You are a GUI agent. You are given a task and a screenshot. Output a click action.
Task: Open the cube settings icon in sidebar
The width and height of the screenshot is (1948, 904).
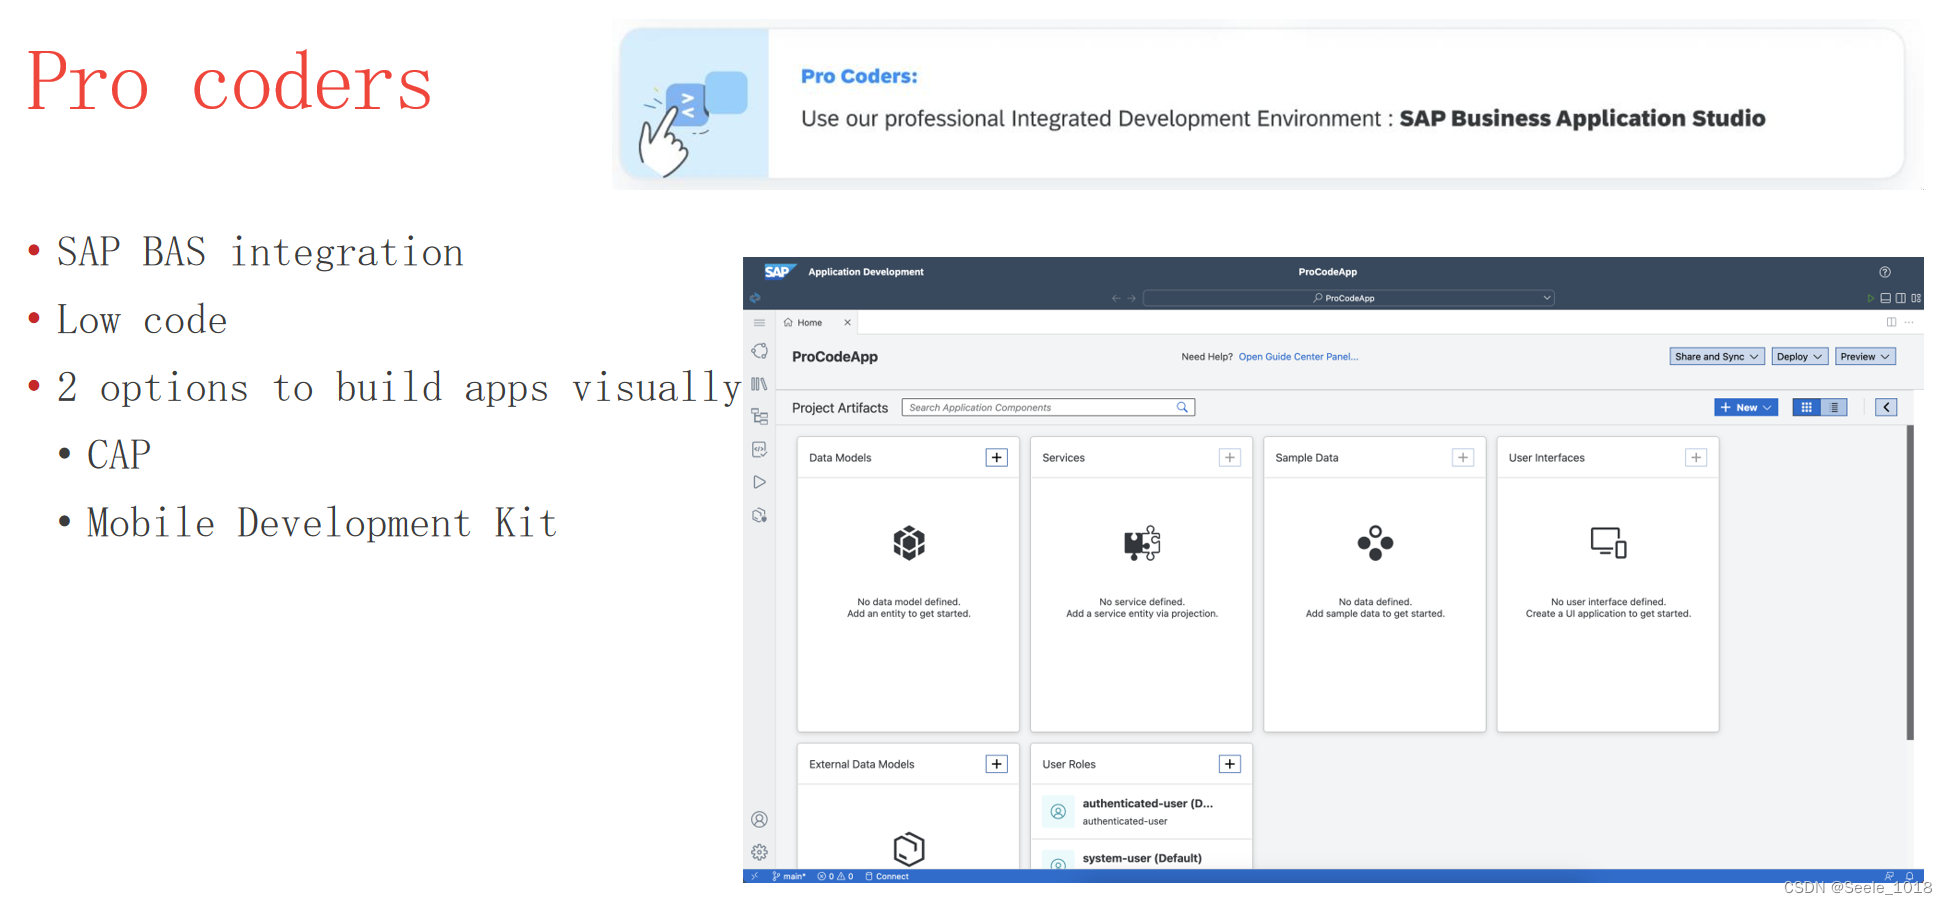tap(759, 515)
